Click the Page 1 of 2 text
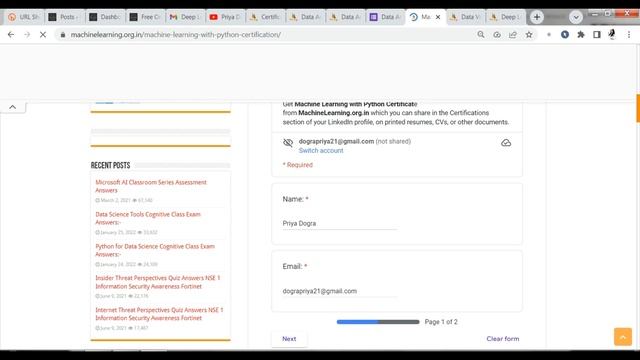 [441, 322]
